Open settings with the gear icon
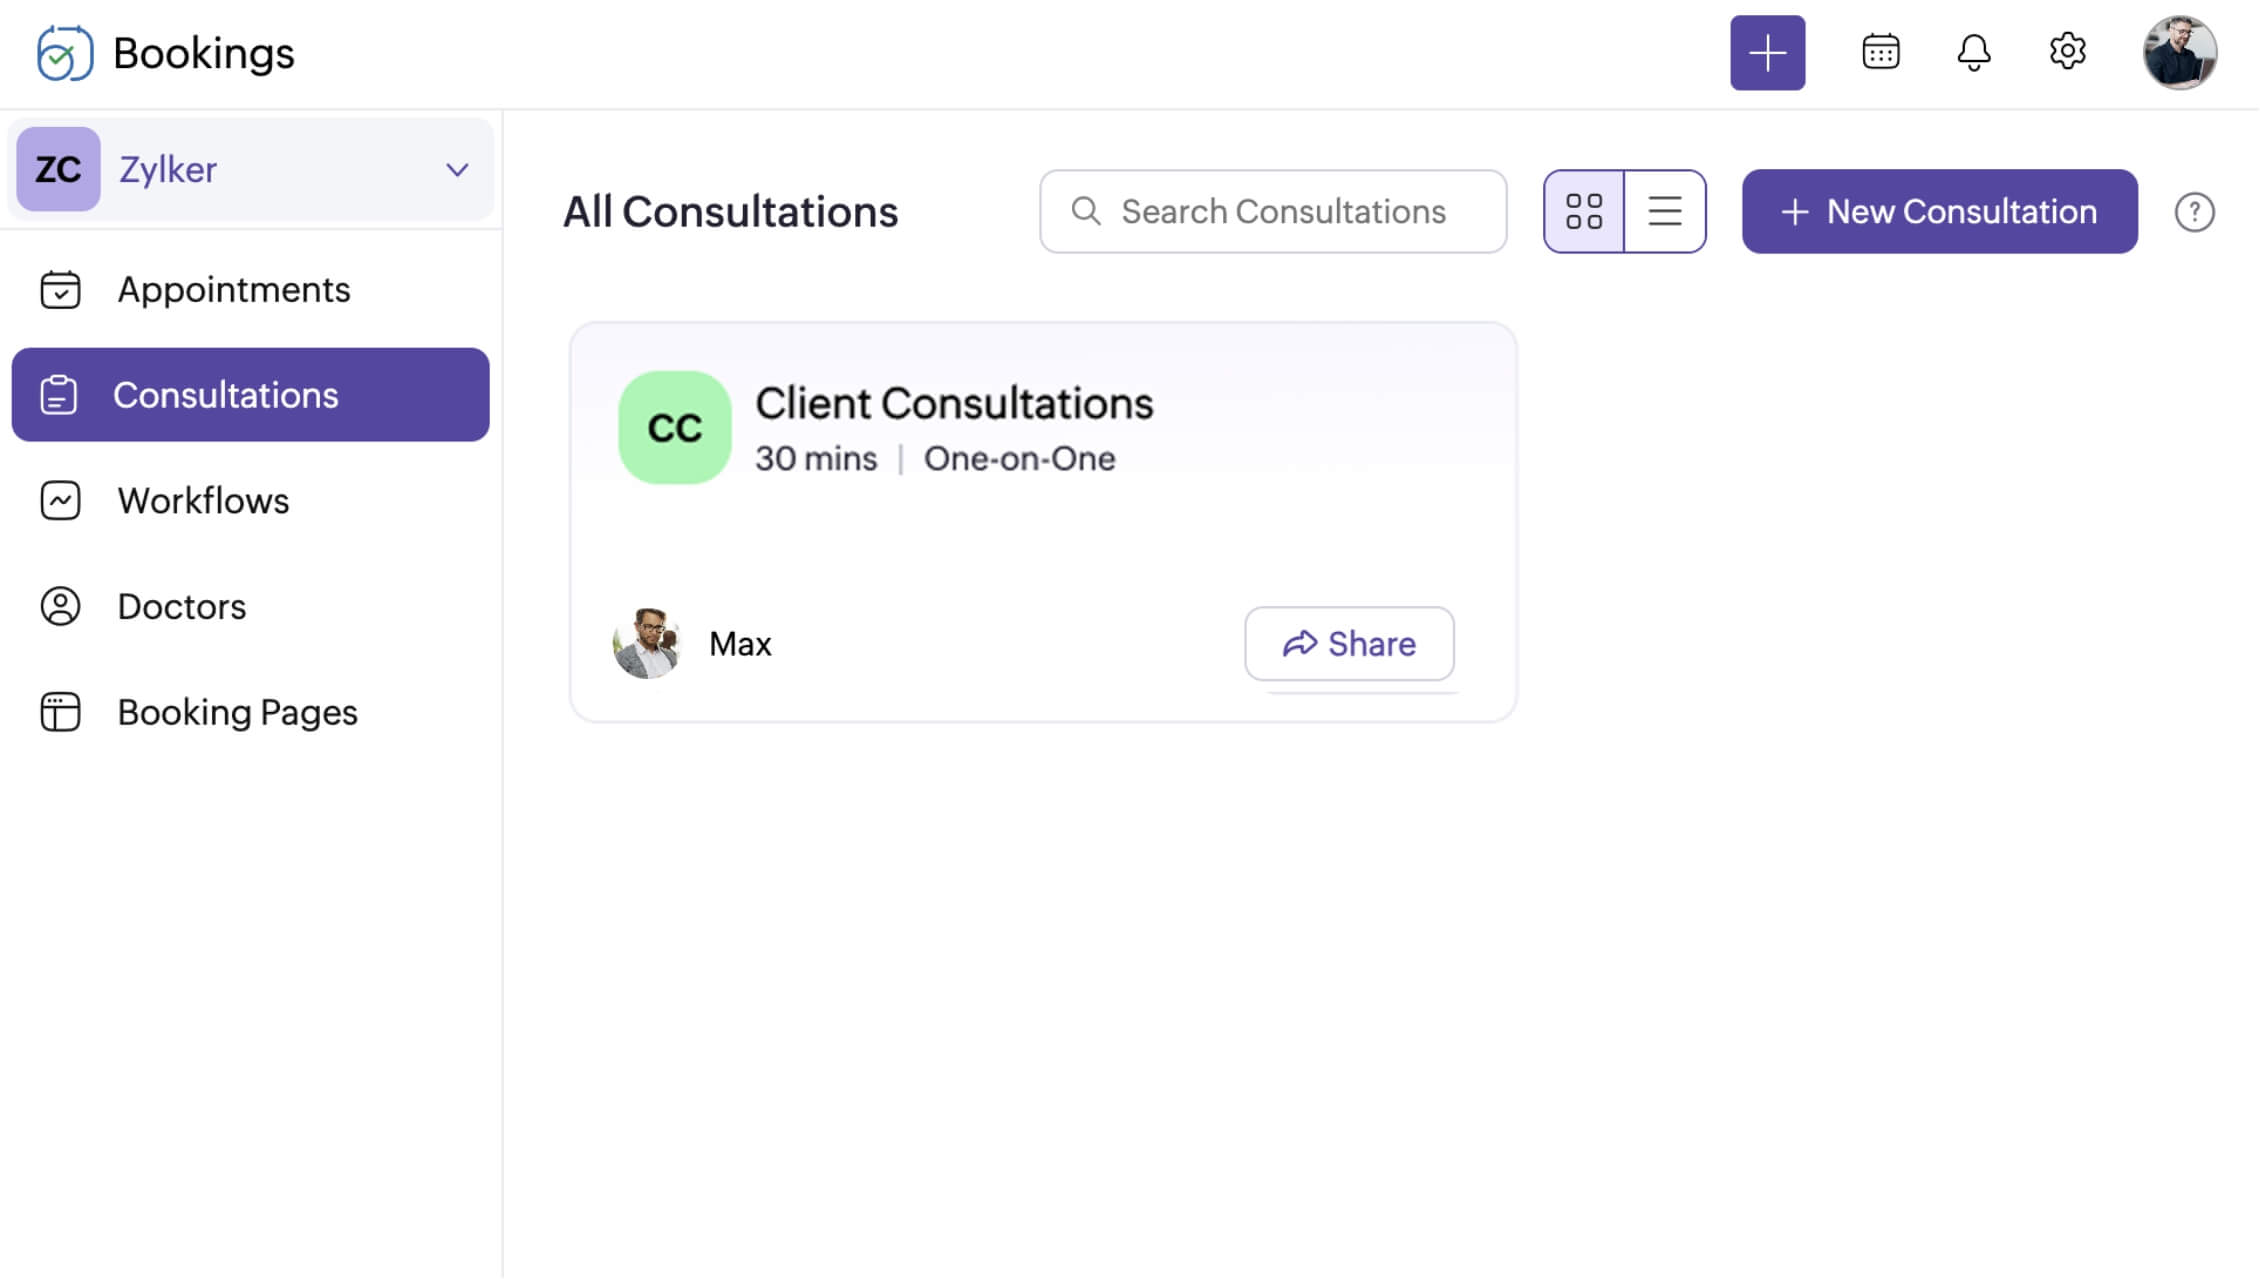The height and width of the screenshot is (1279, 2260). coord(2066,52)
